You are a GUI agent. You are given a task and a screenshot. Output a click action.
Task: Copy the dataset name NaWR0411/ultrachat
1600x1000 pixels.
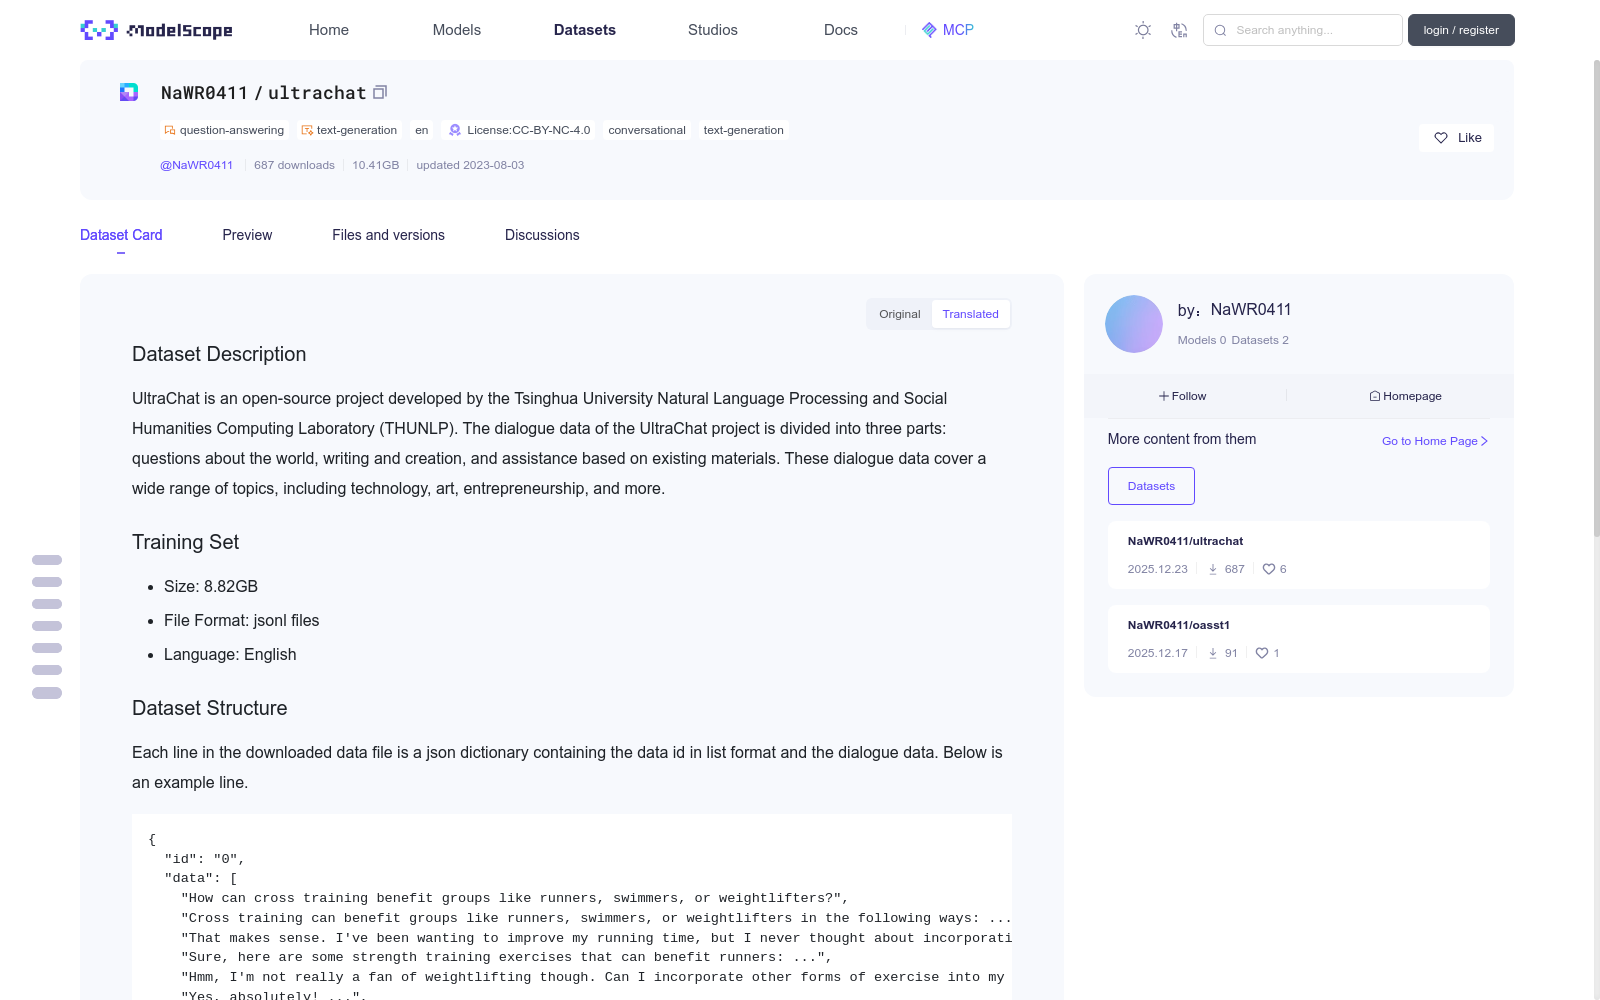pyautogui.click(x=380, y=92)
